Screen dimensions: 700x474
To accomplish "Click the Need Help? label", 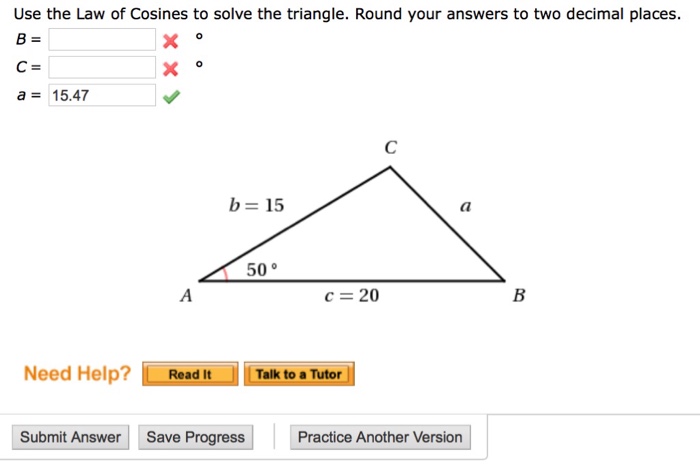I will coord(77,374).
